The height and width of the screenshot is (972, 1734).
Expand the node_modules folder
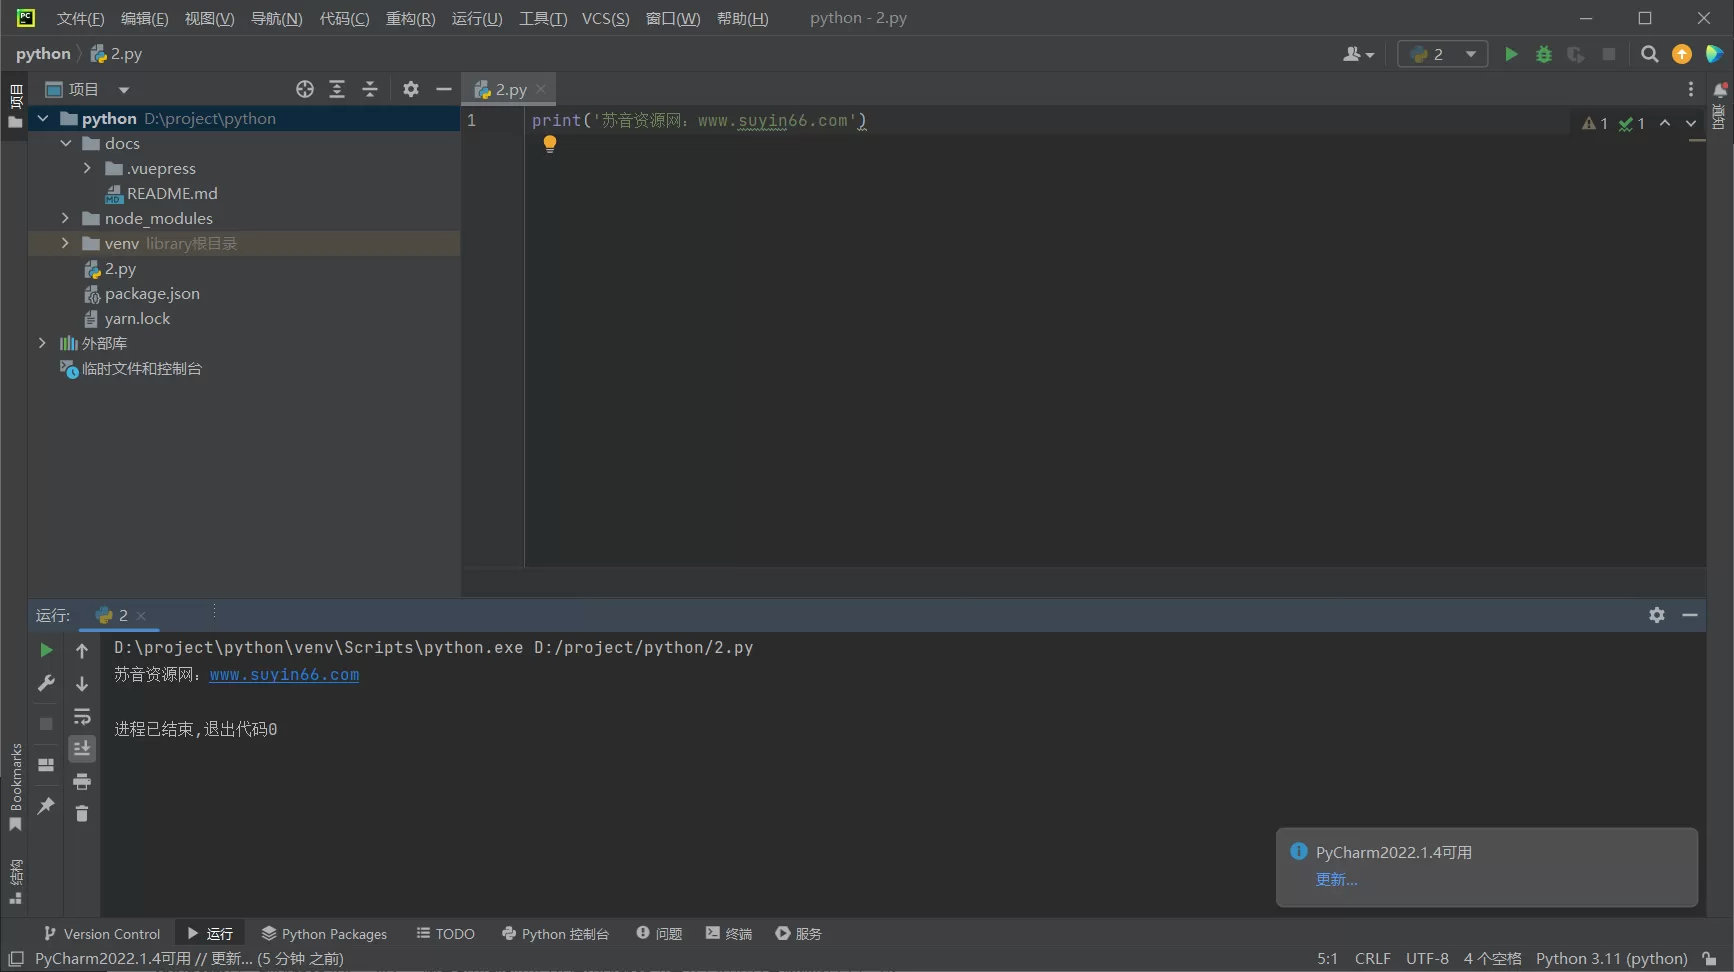pyautogui.click(x=65, y=218)
